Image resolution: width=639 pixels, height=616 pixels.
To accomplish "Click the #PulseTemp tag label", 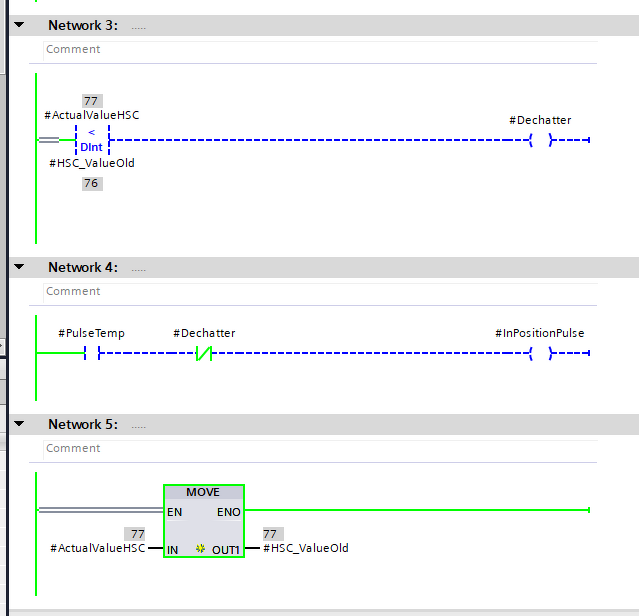I will click(x=91, y=333).
